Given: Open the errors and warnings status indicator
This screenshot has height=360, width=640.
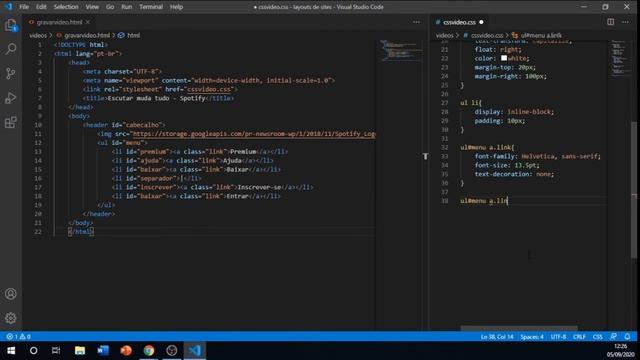Looking at the screenshot, I should (18, 337).
